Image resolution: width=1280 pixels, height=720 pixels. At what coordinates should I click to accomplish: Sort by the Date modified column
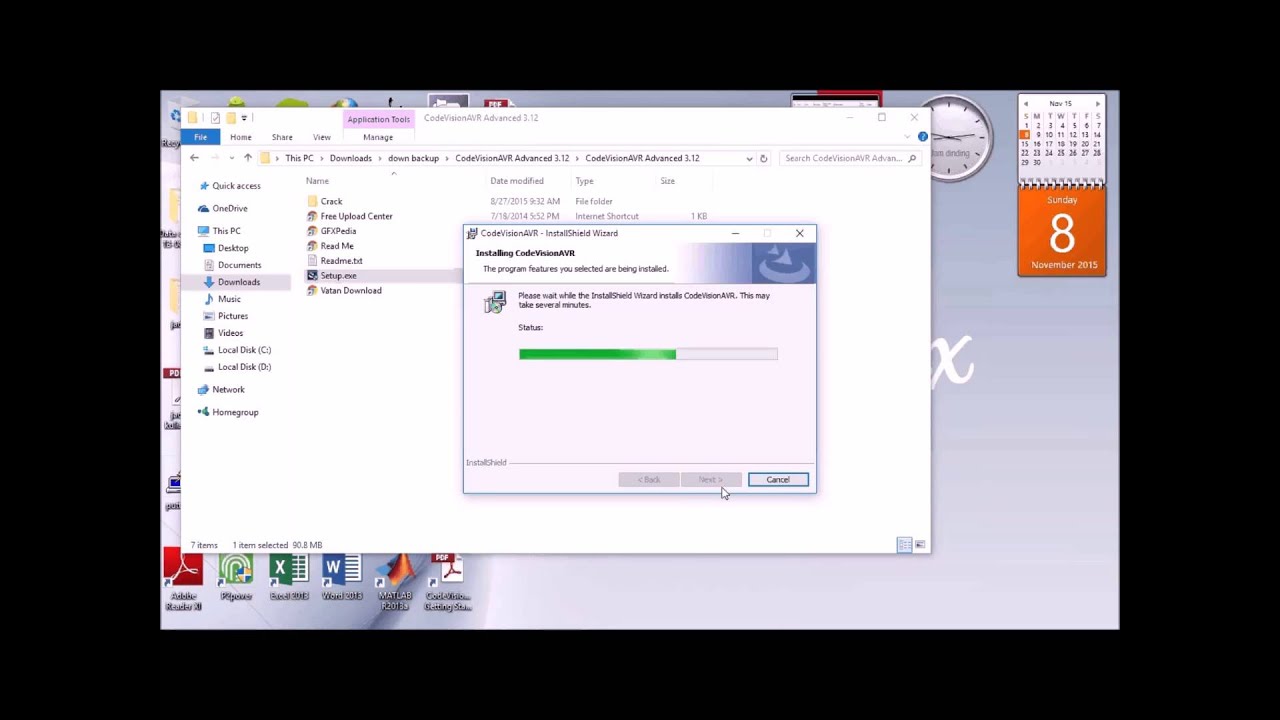(x=517, y=181)
